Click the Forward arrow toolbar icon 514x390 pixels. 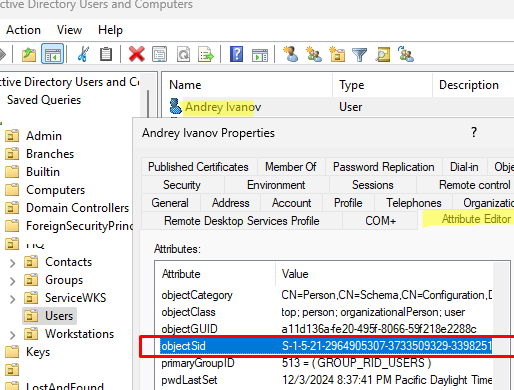3,54
